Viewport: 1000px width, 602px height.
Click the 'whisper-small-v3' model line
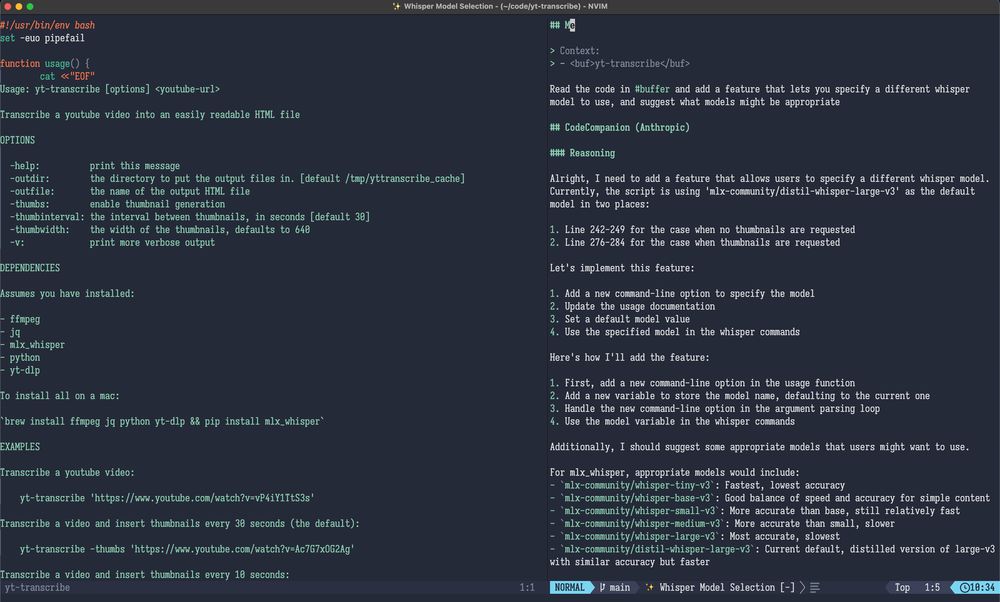coord(754,511)
